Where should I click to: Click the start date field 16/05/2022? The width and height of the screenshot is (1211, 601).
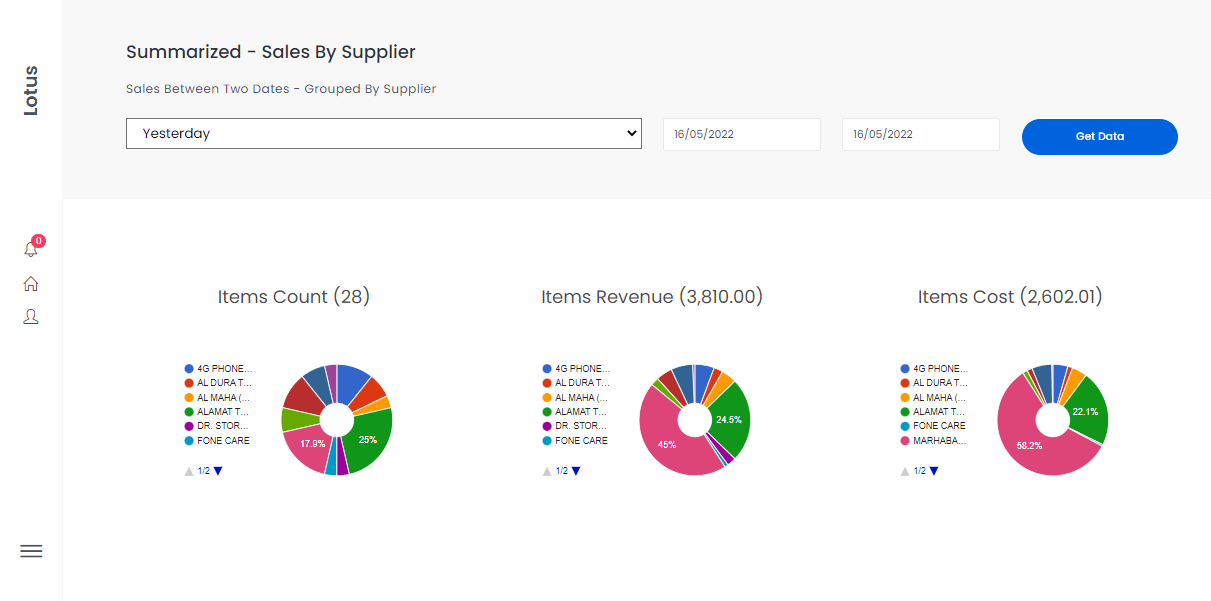[x=742, y=134]
